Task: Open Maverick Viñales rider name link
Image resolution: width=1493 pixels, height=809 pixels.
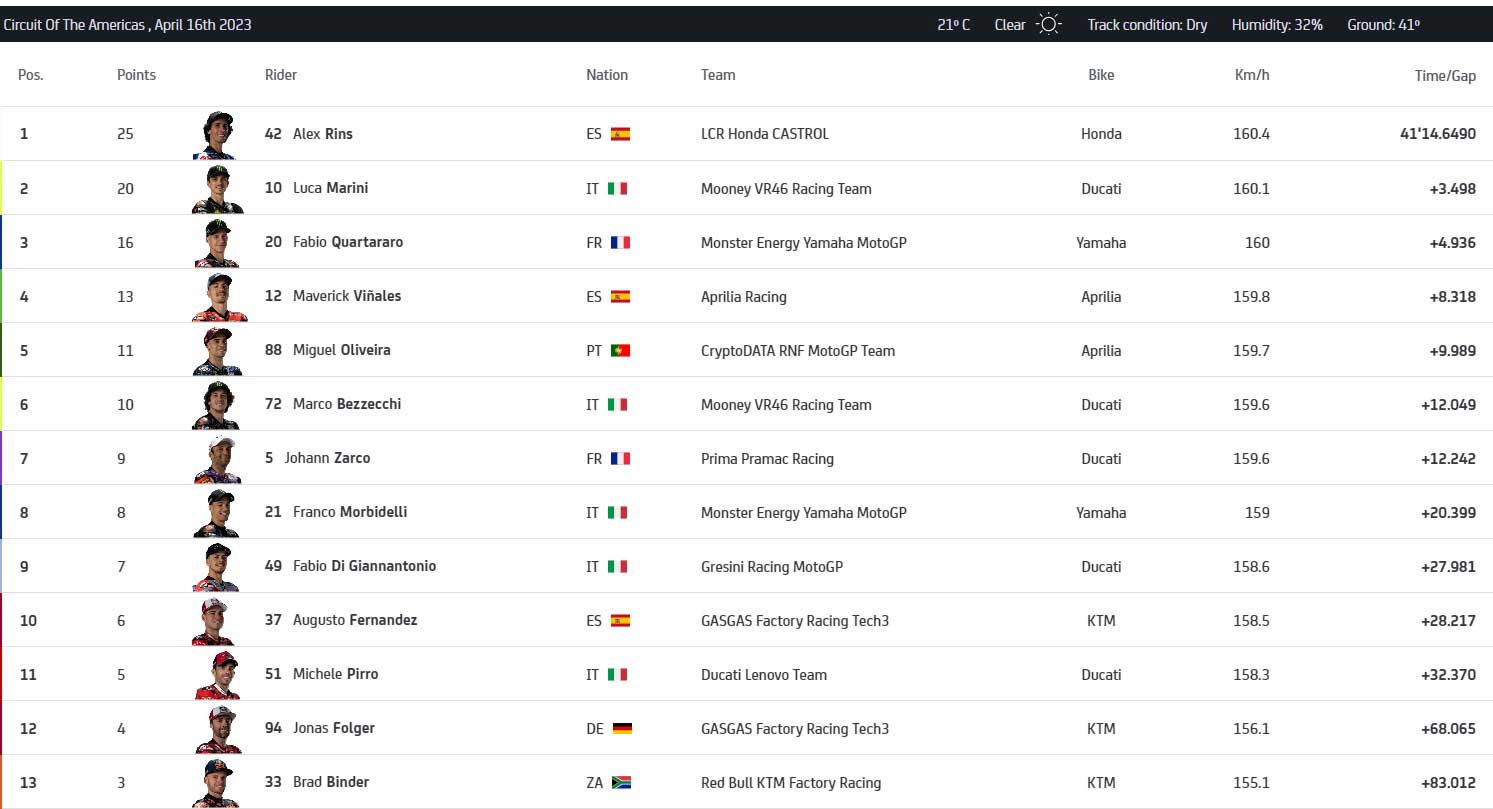Action: click(333, 296)
